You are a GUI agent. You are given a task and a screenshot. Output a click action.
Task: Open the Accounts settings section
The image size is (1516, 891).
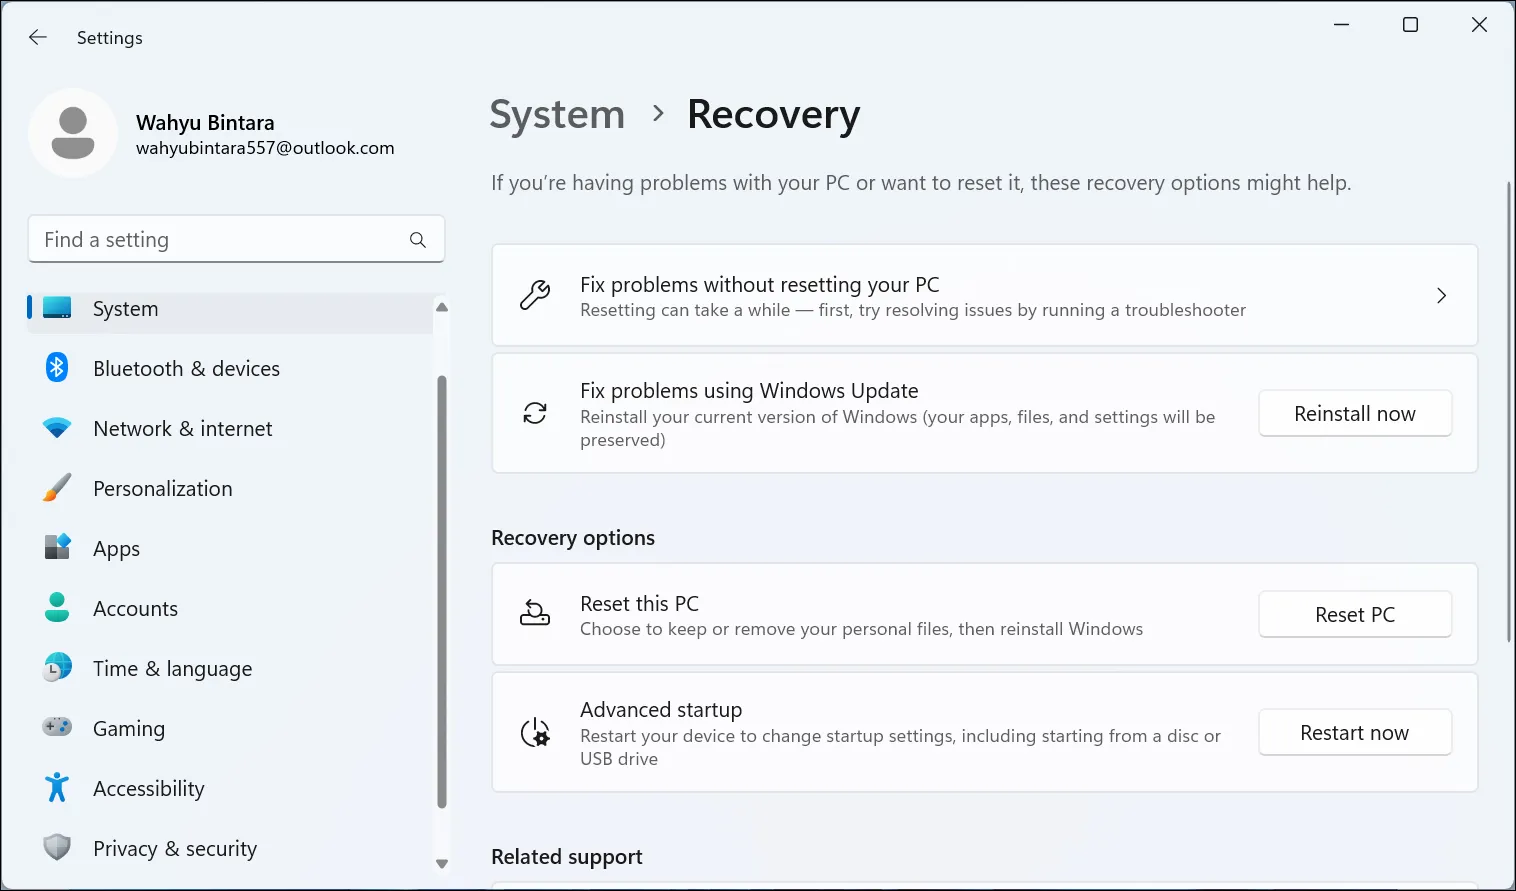pos(135,608)
